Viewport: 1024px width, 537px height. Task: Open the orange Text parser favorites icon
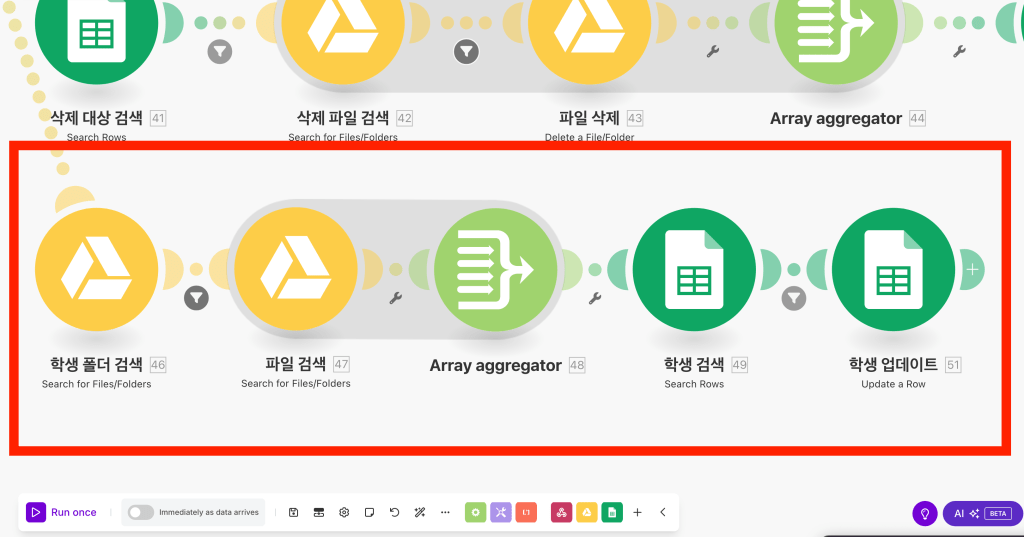pos(526,513)
